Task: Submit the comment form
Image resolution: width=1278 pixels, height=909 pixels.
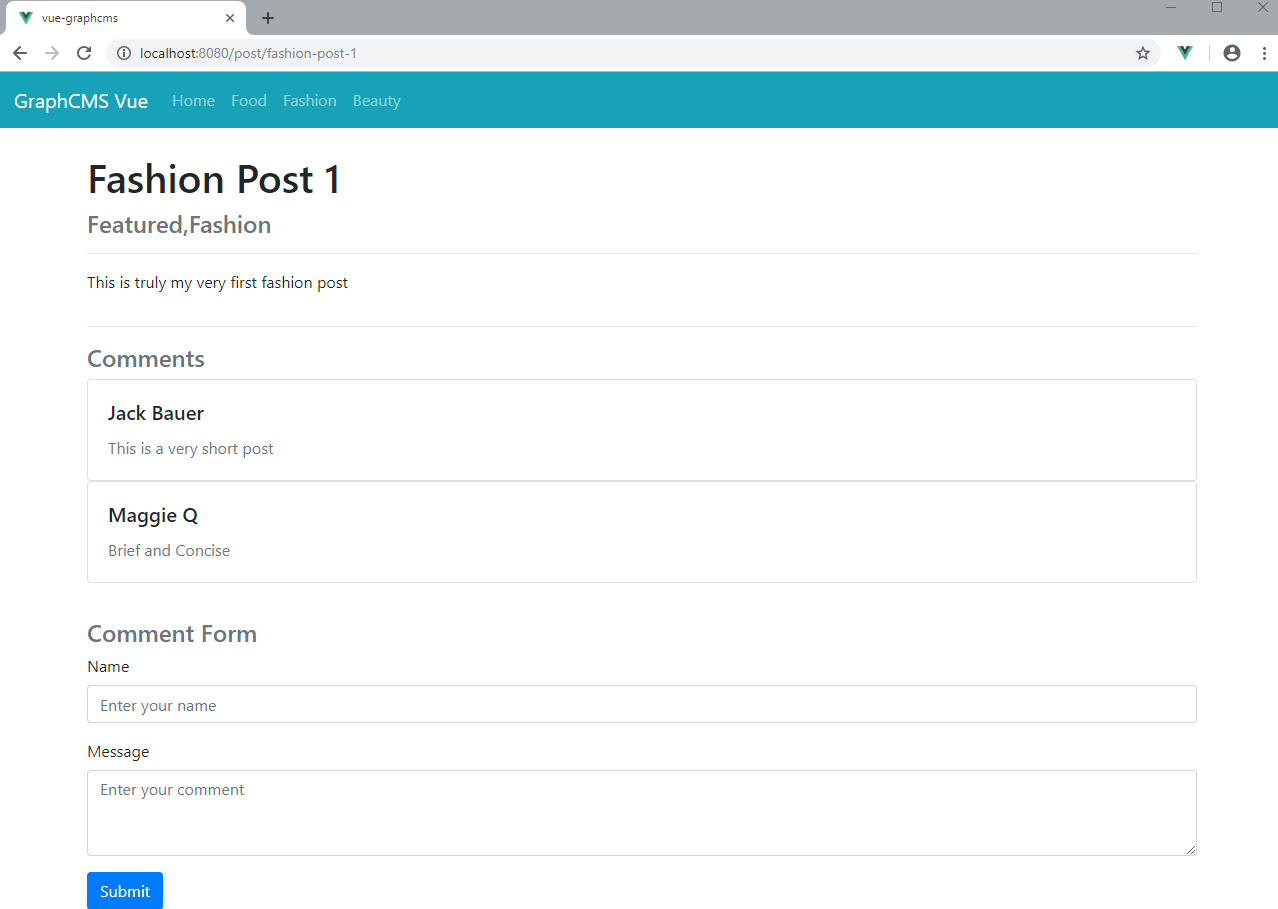Action: pyautogui.click(x=124, y=891)
